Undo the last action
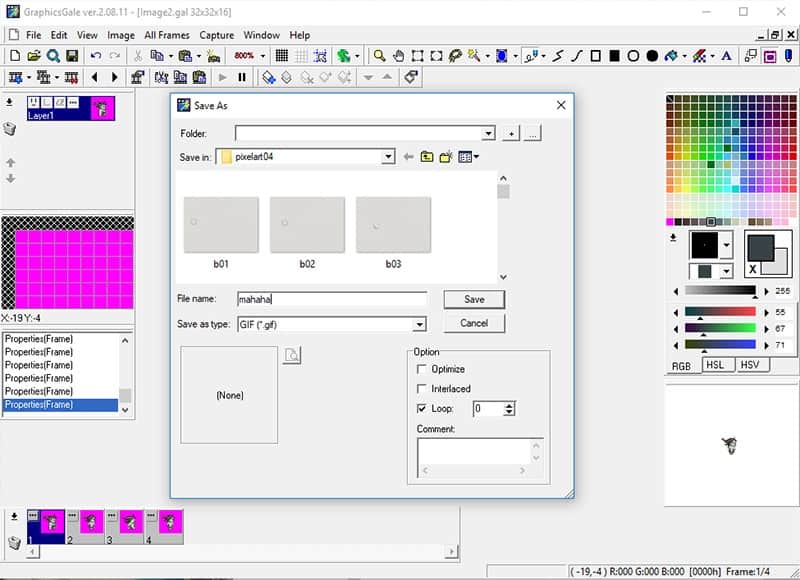Image resolution: width=800 pixels, height=580 pixels. pyautogui.click(x=95, y=56)
